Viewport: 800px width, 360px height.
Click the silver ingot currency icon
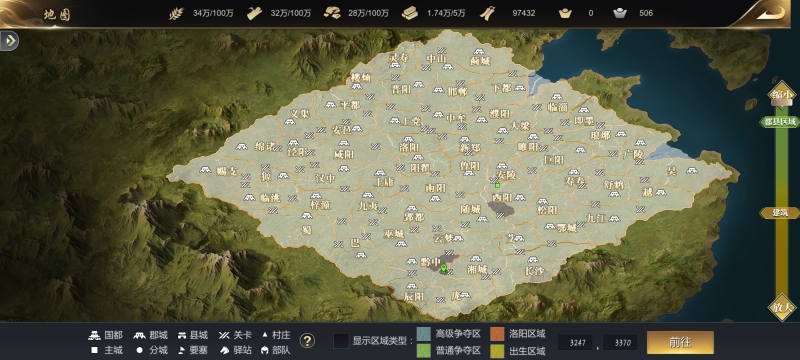(620, 13)
